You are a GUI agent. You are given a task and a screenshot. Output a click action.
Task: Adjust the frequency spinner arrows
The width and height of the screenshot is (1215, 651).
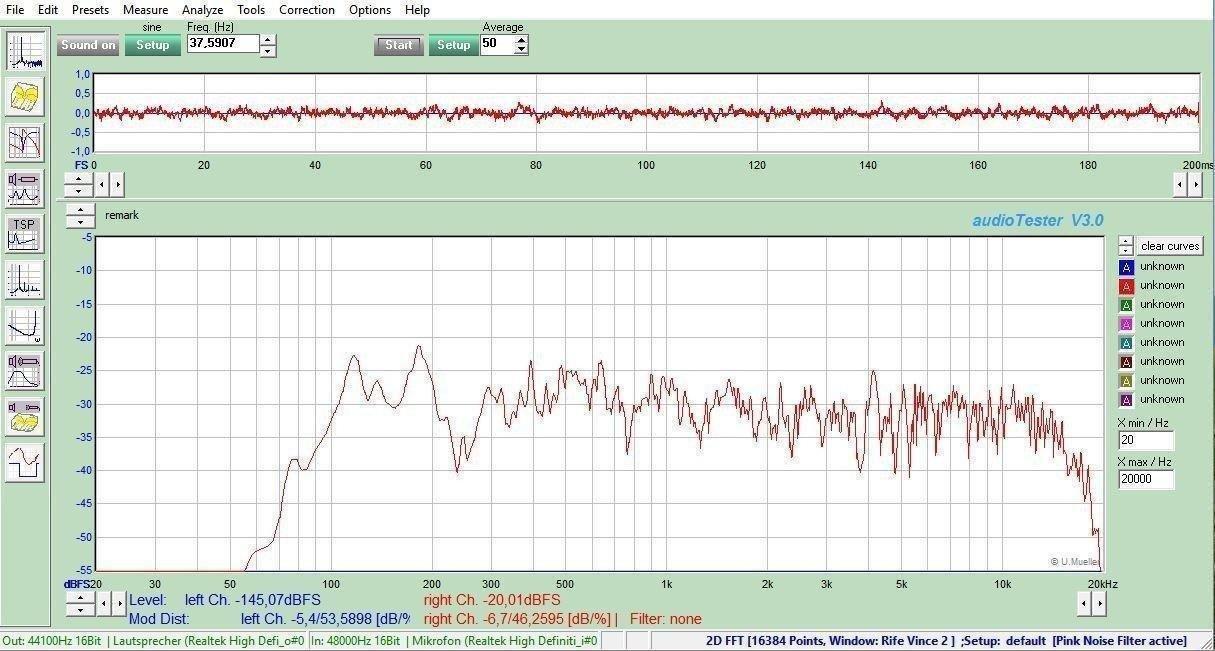(268, 45)
